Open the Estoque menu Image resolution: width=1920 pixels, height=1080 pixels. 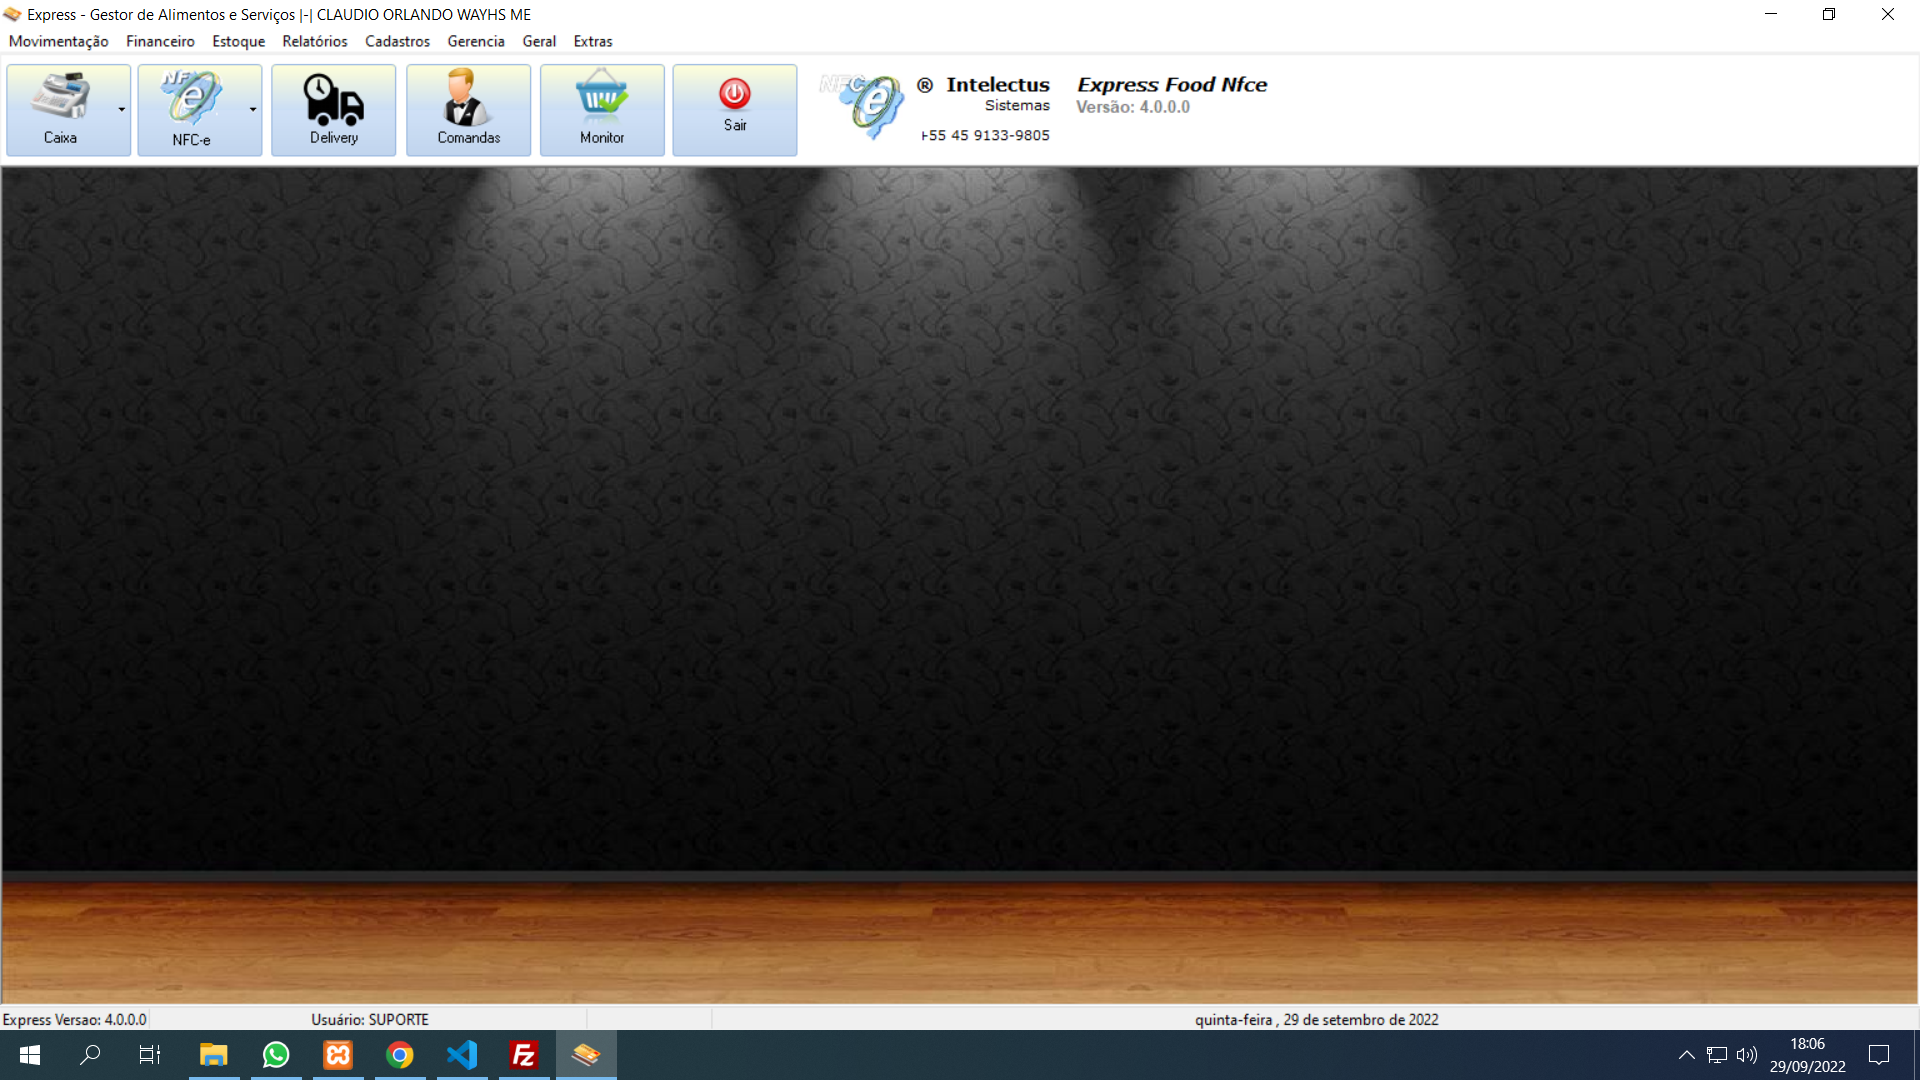pos(238,41)
